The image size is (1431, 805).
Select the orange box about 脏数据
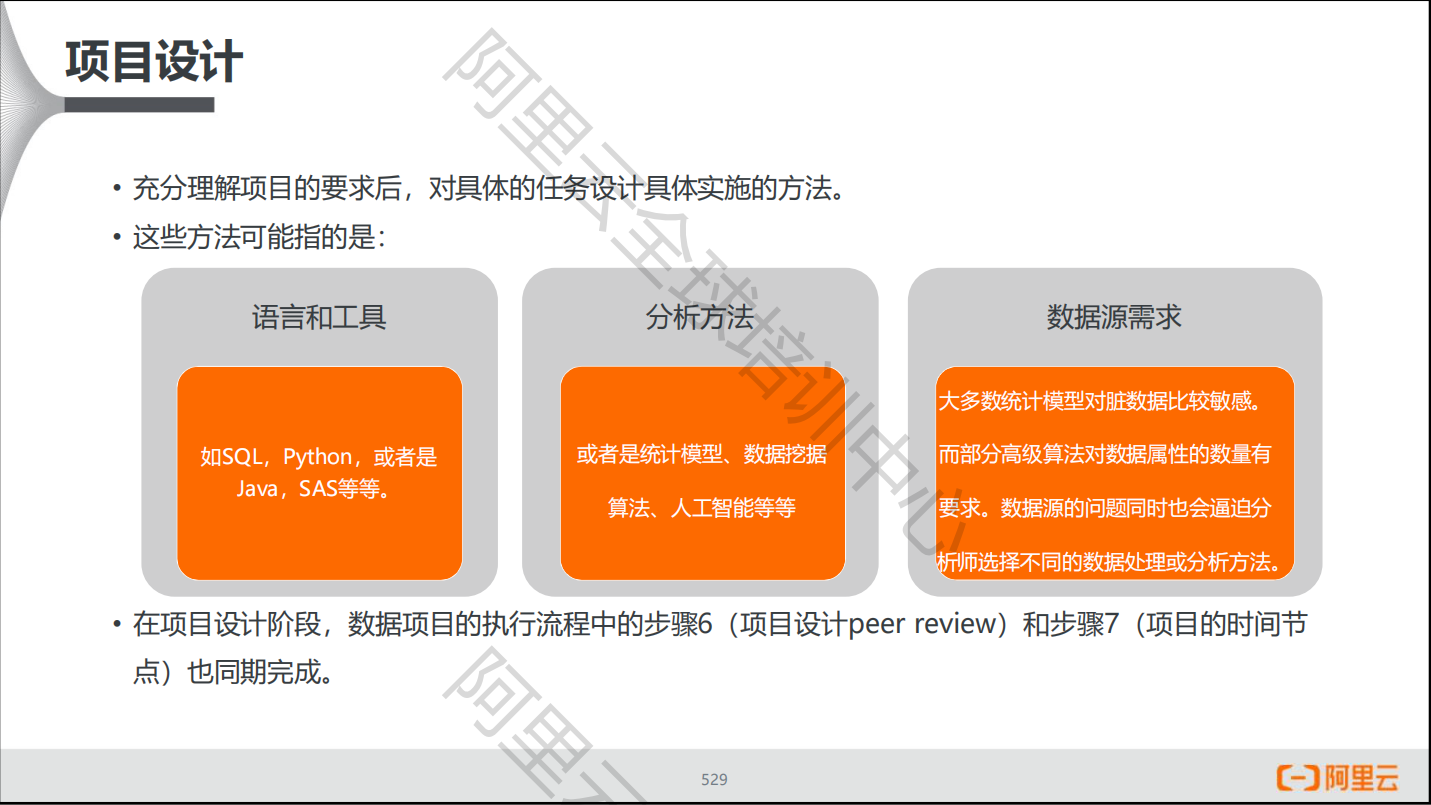[1115, 473]
